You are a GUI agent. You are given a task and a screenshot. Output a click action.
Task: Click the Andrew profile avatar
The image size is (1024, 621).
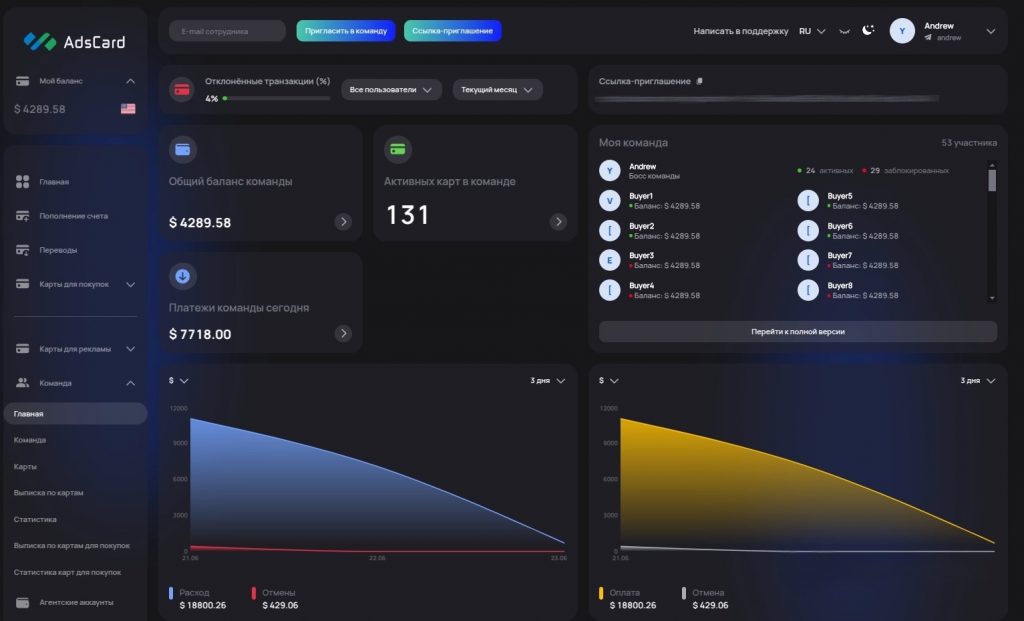(903, 31)
